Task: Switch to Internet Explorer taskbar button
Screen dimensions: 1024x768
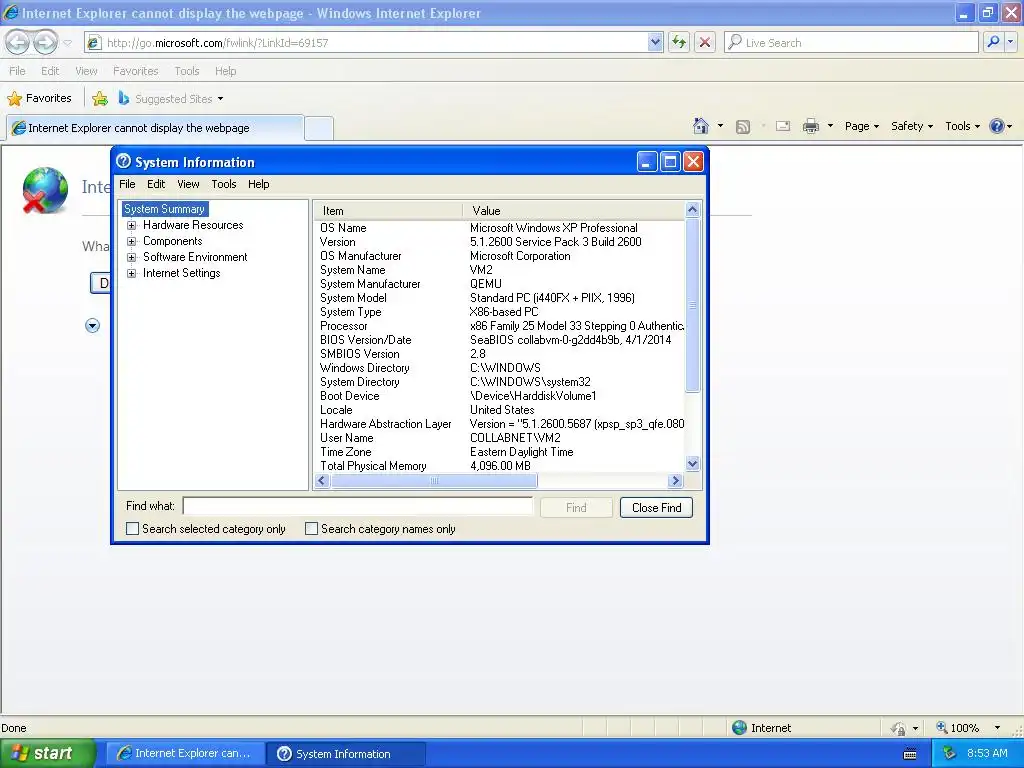Action: point(185,754)
